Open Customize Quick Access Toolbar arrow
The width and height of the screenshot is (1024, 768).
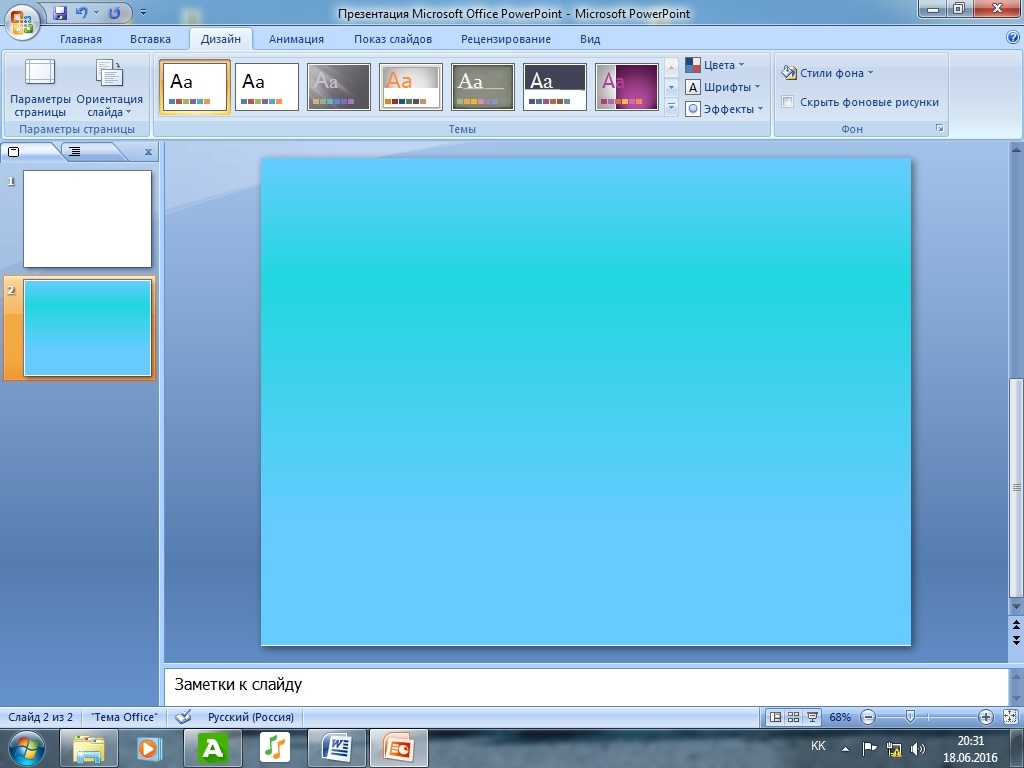pyautogui.click(x=144, y=12)
